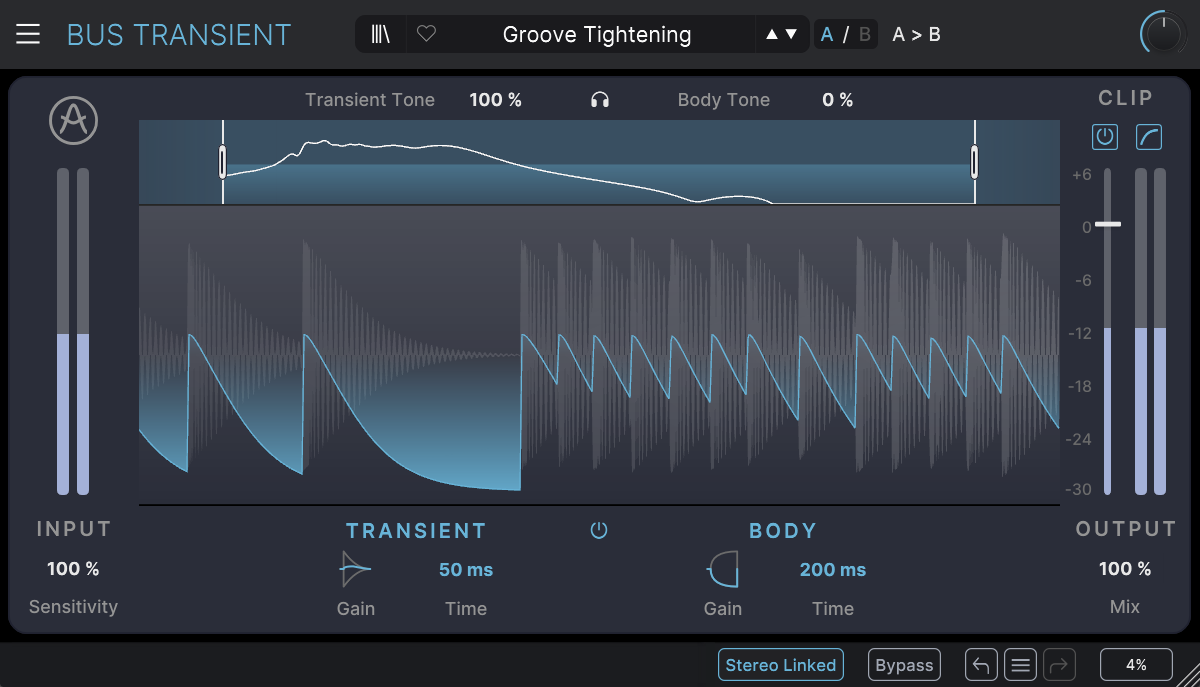Undo the last change
The height and width of the screenshot is (687, 1200).
point(981,665)
